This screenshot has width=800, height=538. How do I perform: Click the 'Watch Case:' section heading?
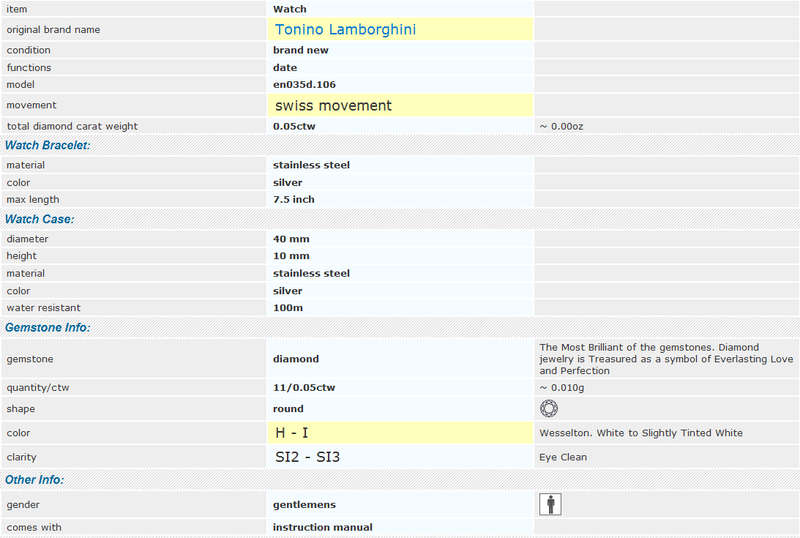point(39,219)
